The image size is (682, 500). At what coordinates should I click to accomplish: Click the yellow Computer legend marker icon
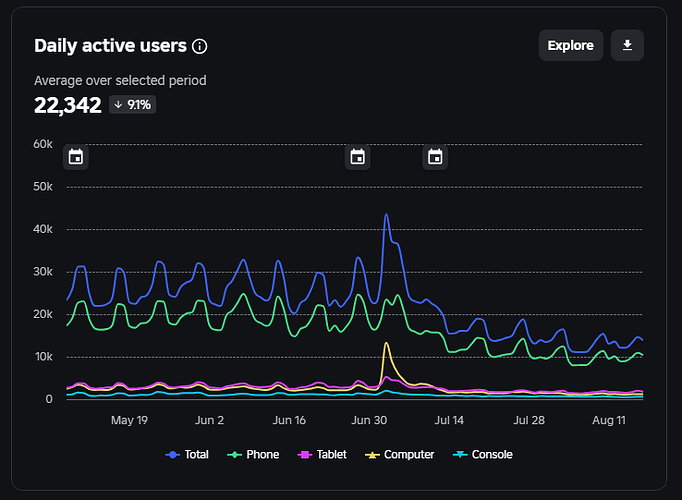372,455
